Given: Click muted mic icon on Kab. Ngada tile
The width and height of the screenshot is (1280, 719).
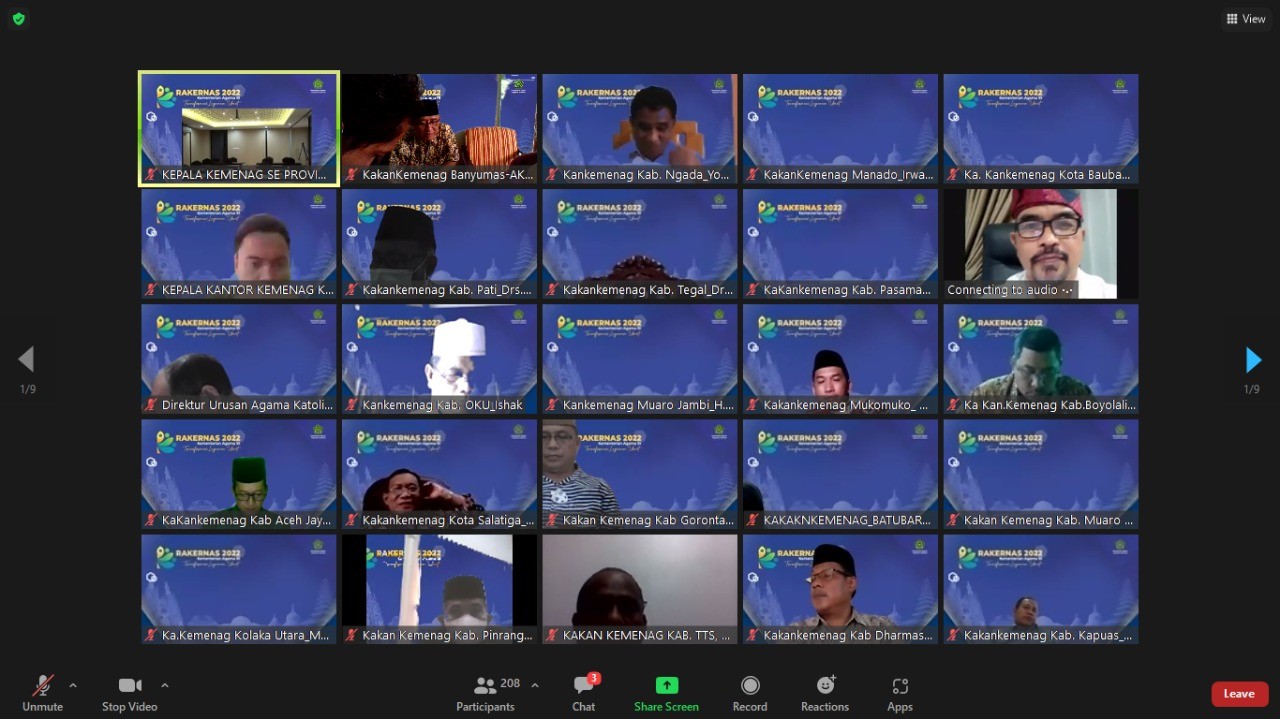Looking at the screenshot, I should click(552, 175).
